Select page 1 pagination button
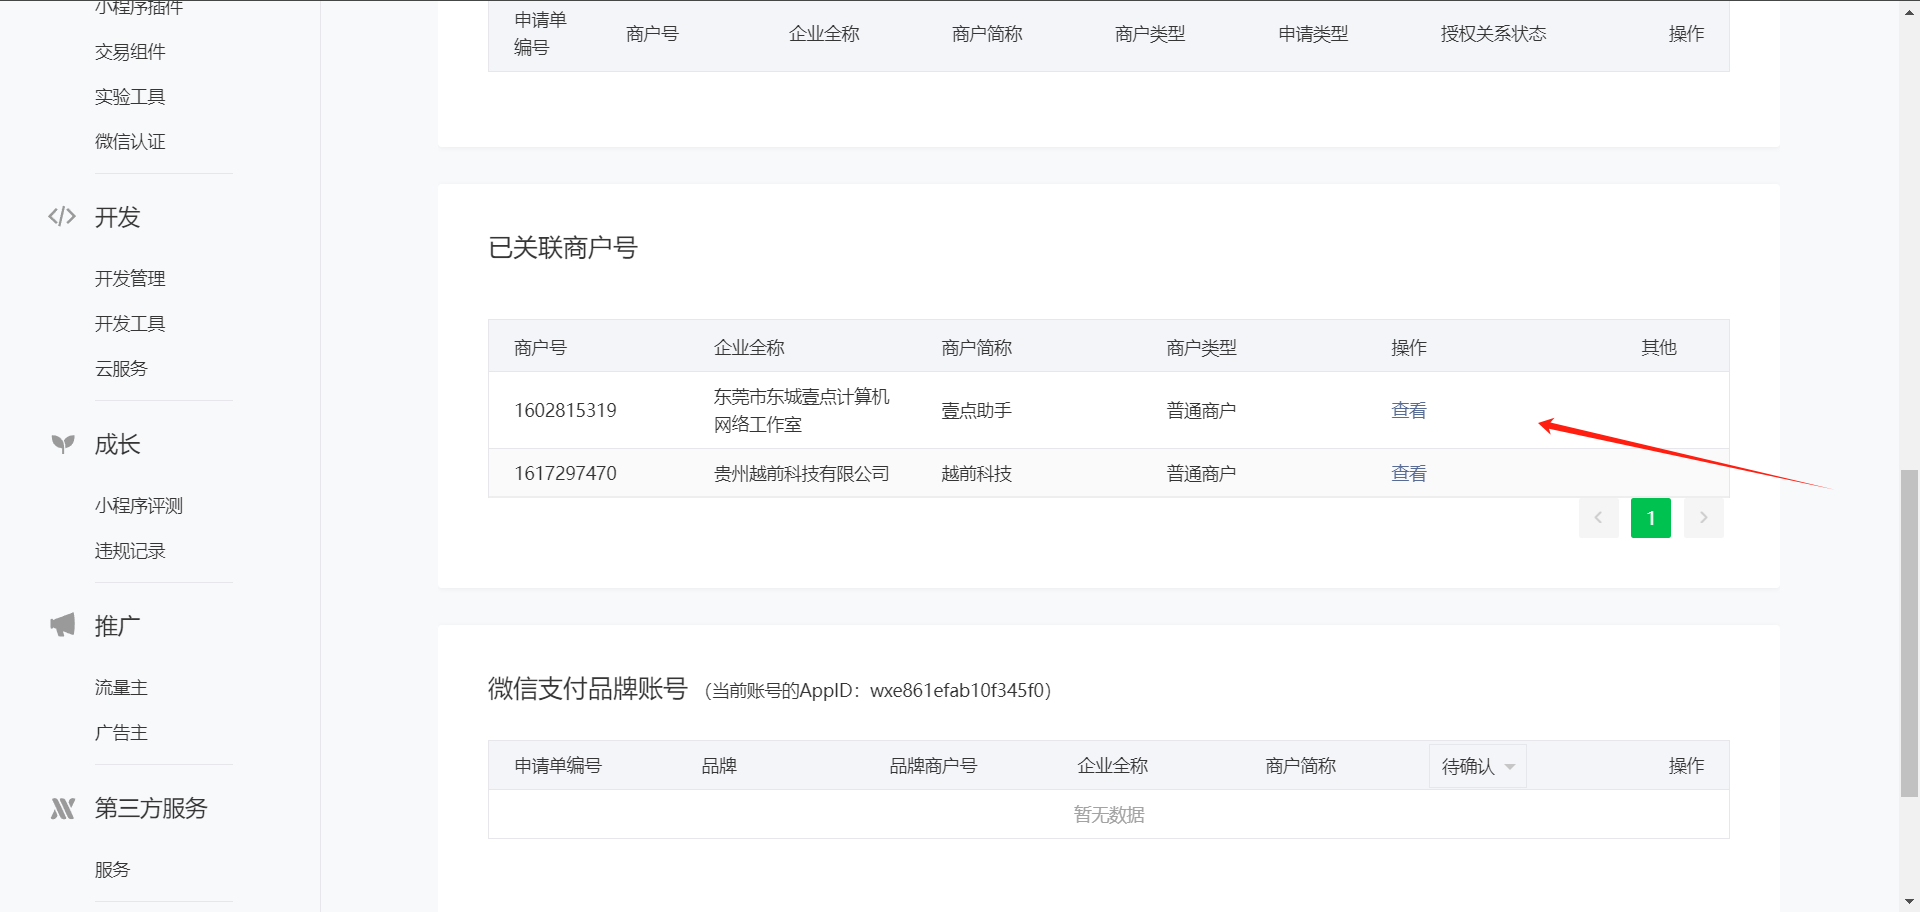The height and width of the screenshot is (912, 1920). (1650, 518)
